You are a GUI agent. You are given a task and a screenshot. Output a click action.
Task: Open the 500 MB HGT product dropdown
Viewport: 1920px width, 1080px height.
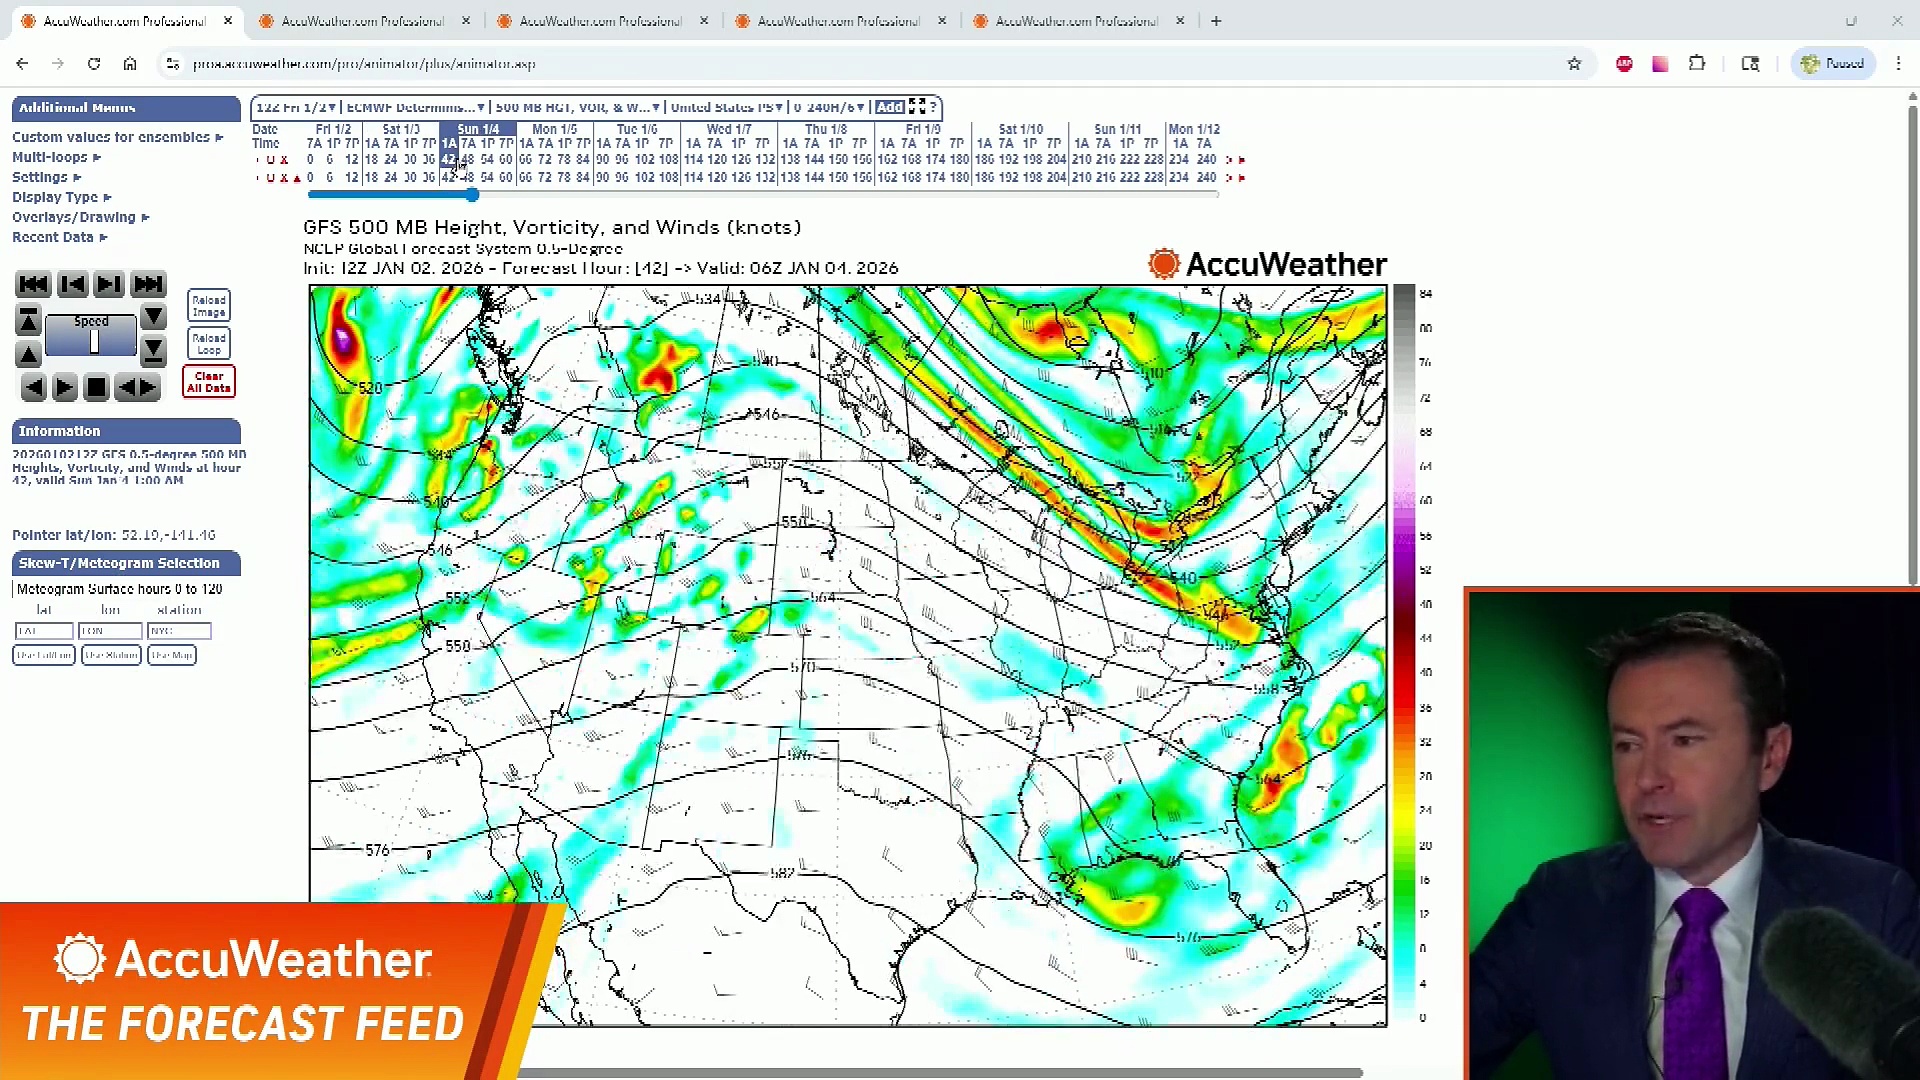(578, 107)
